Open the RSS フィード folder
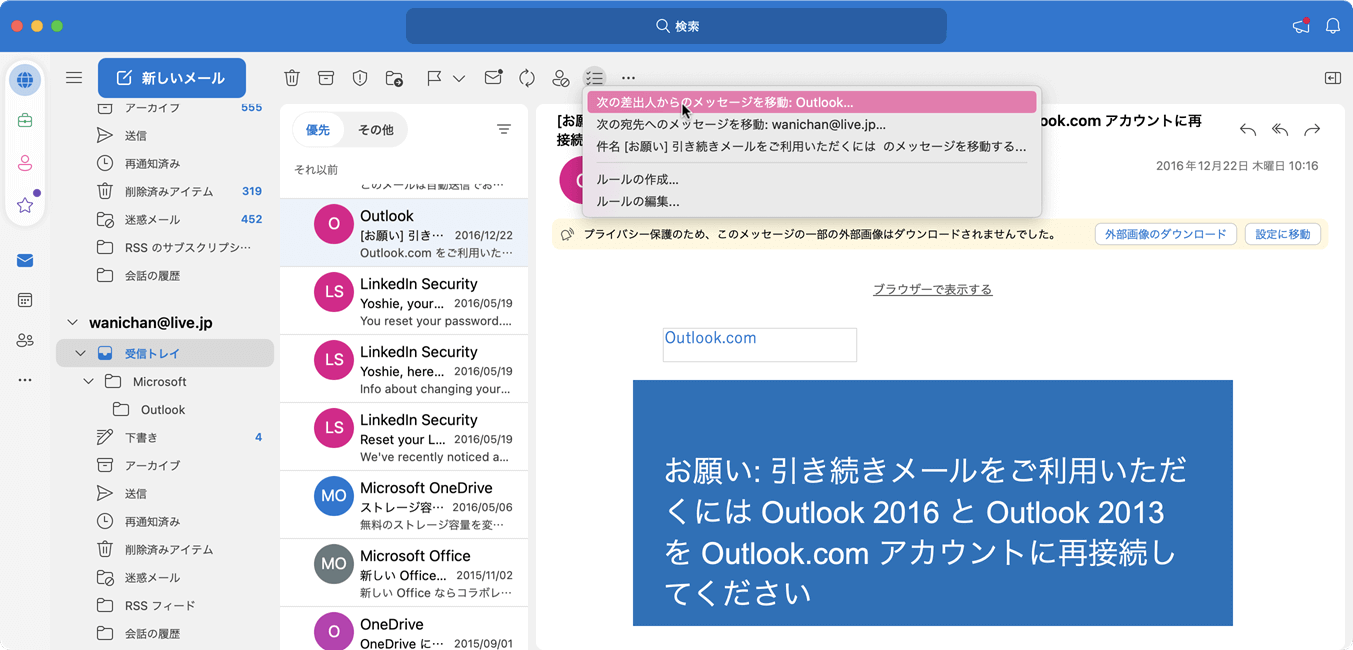Screen dimensions: 1353x650 [x=165, y=605]
